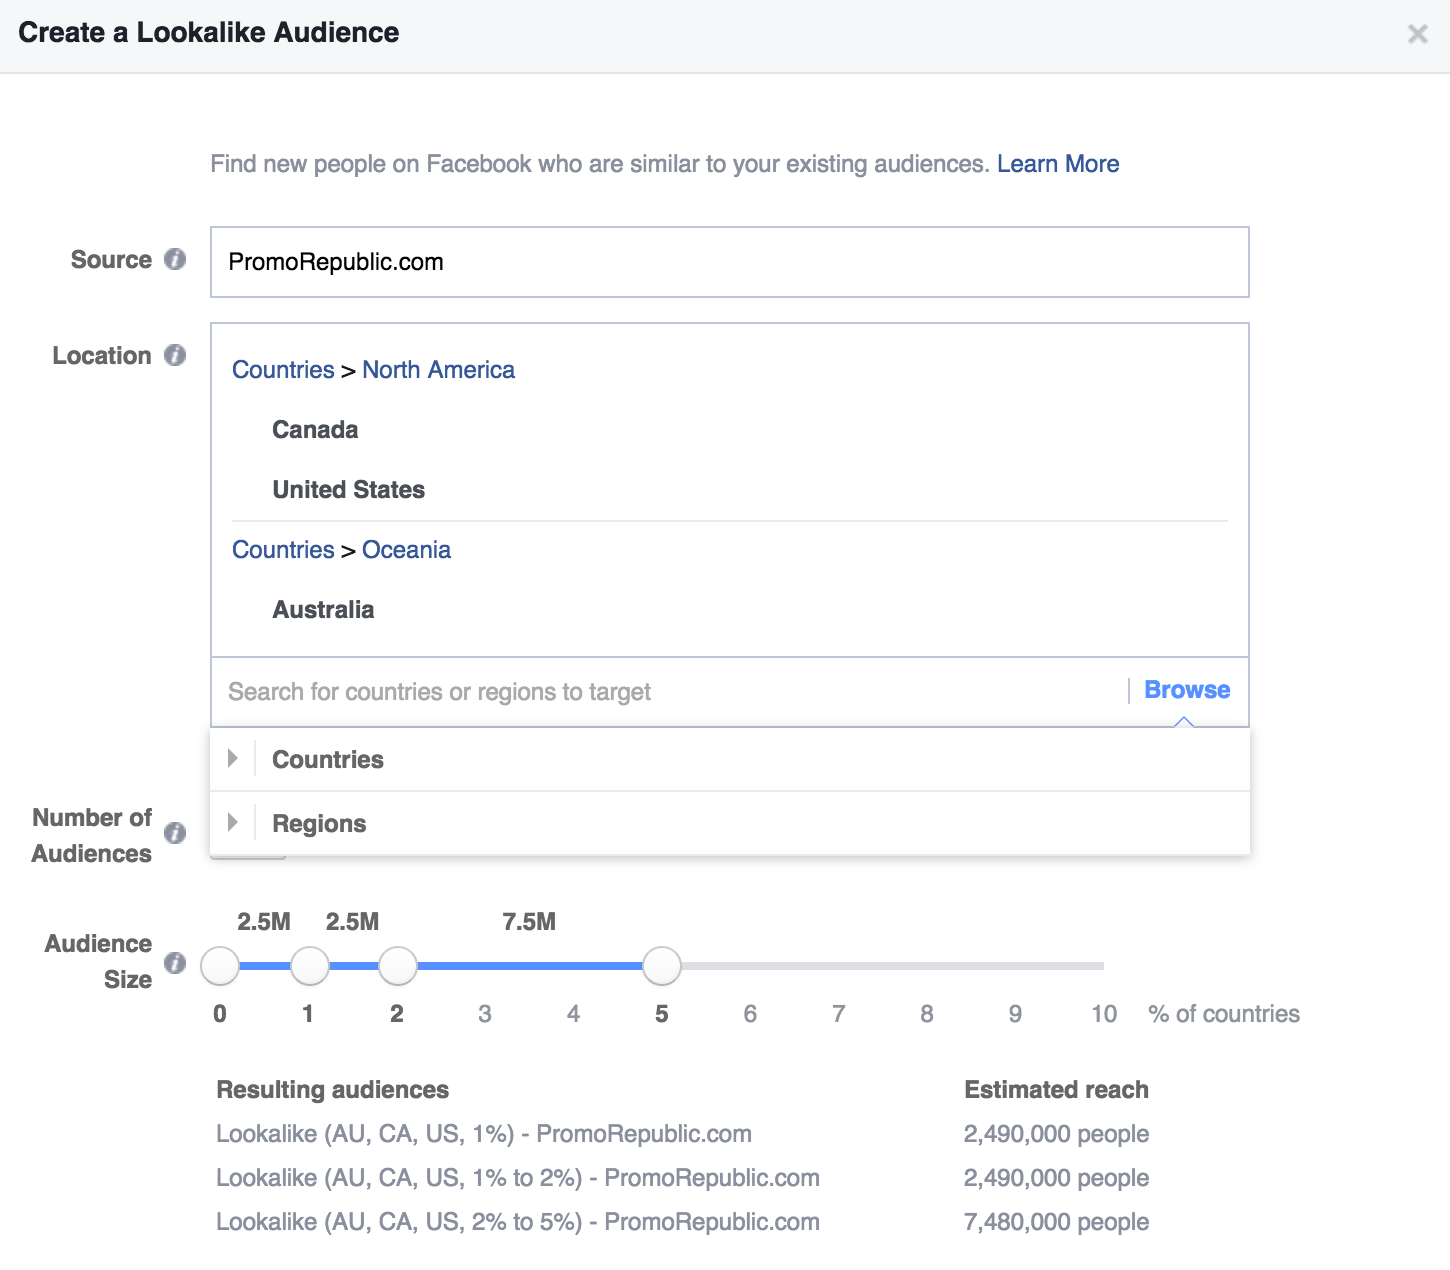Click the 10 mark on slider scale
Image resolution: width=1450 pixels, height=1270 pixels.
(x=1104, y=1014)
